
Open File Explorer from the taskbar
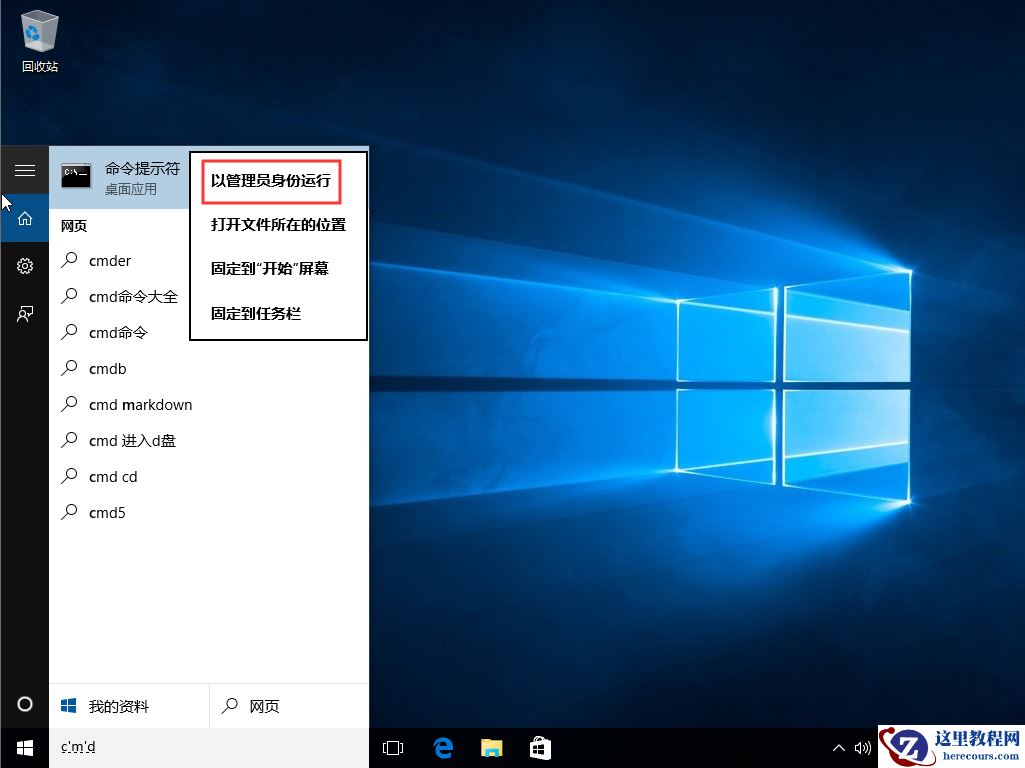click(x=491, y=747)
